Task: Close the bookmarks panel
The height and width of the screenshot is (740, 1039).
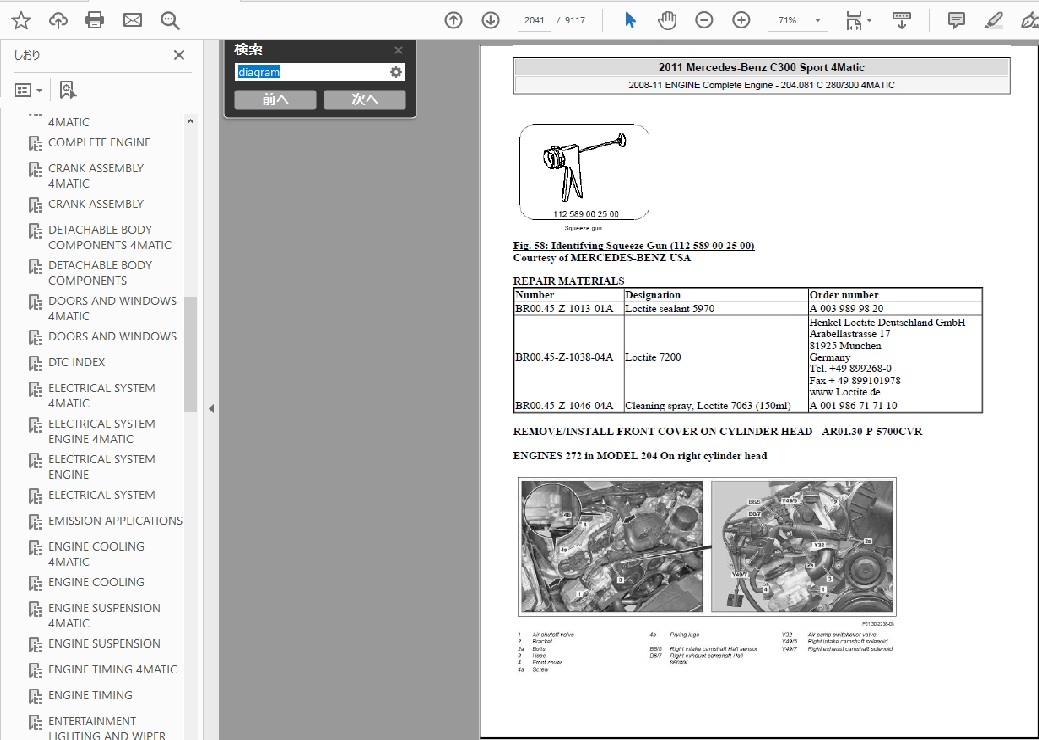Action: pos(179,55)
